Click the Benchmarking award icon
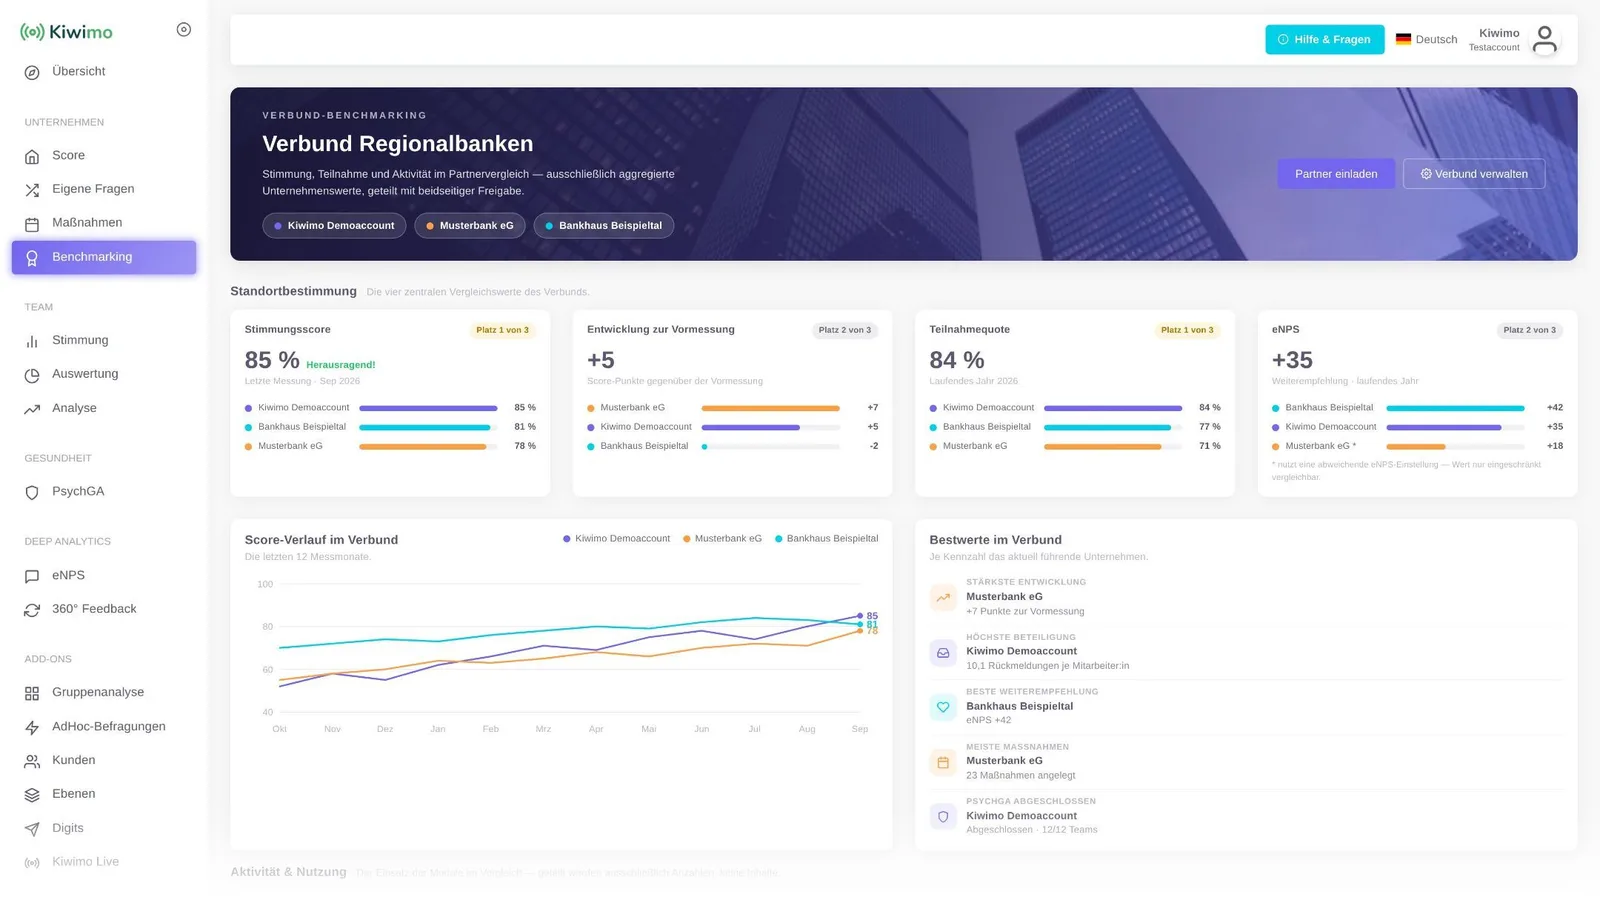The width and height of the screenshot is (1600, 920). pos(32,258)
